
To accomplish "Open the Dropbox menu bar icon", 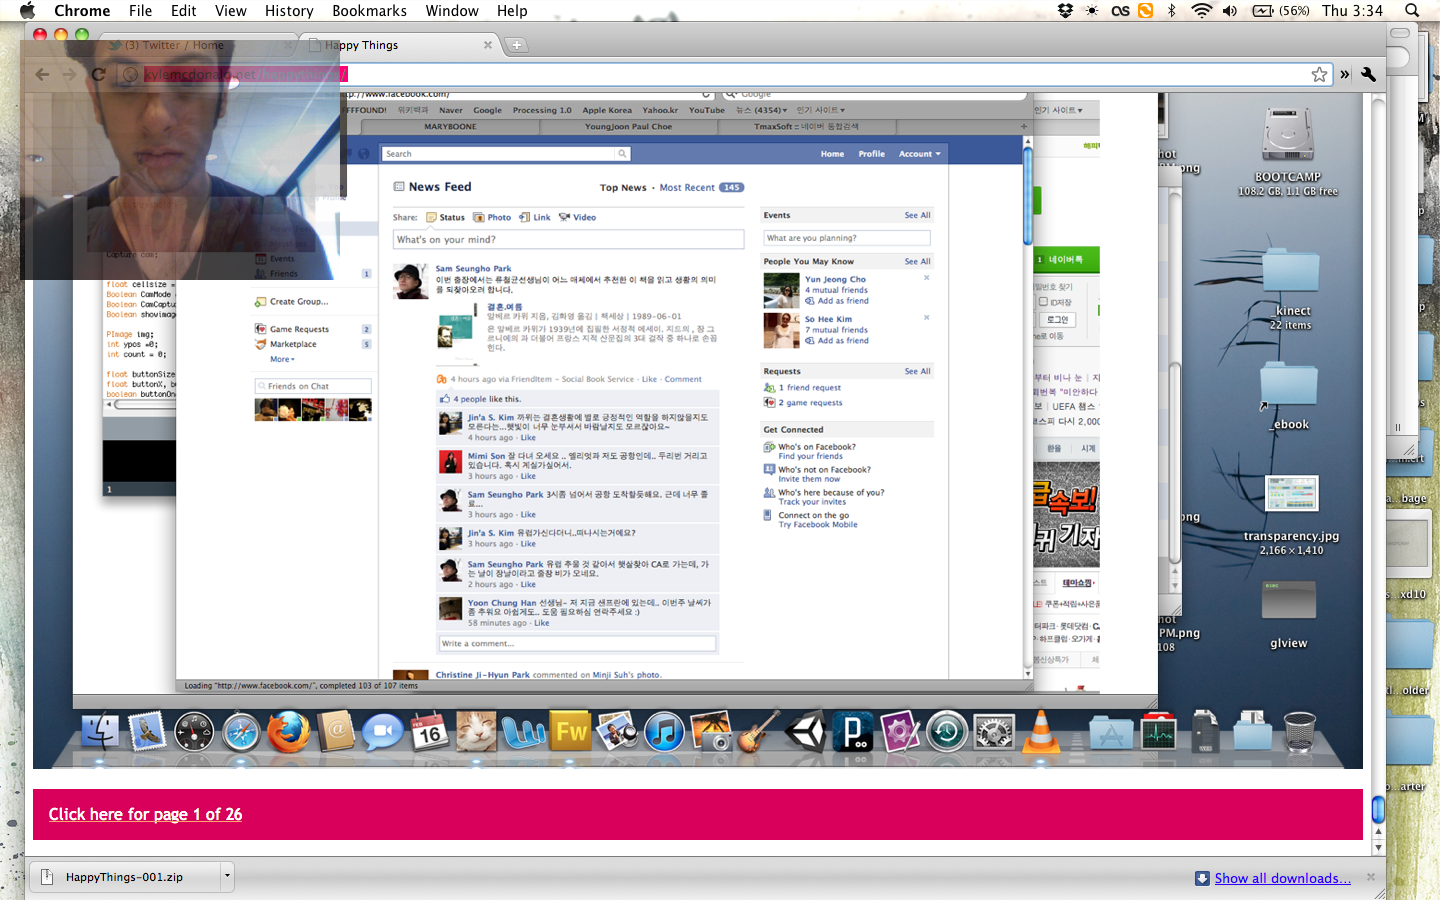I will pos(1065,11).
